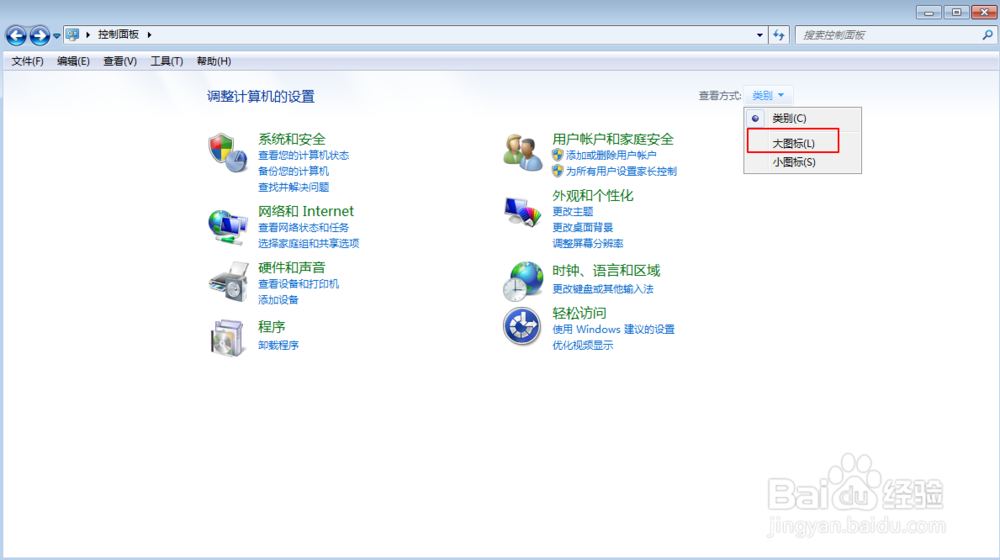The height and width of the screenshot is (560, 1000).
Task: Open 硬件和声音 category link
Action: pyautogui.click(x=291, y=267)
